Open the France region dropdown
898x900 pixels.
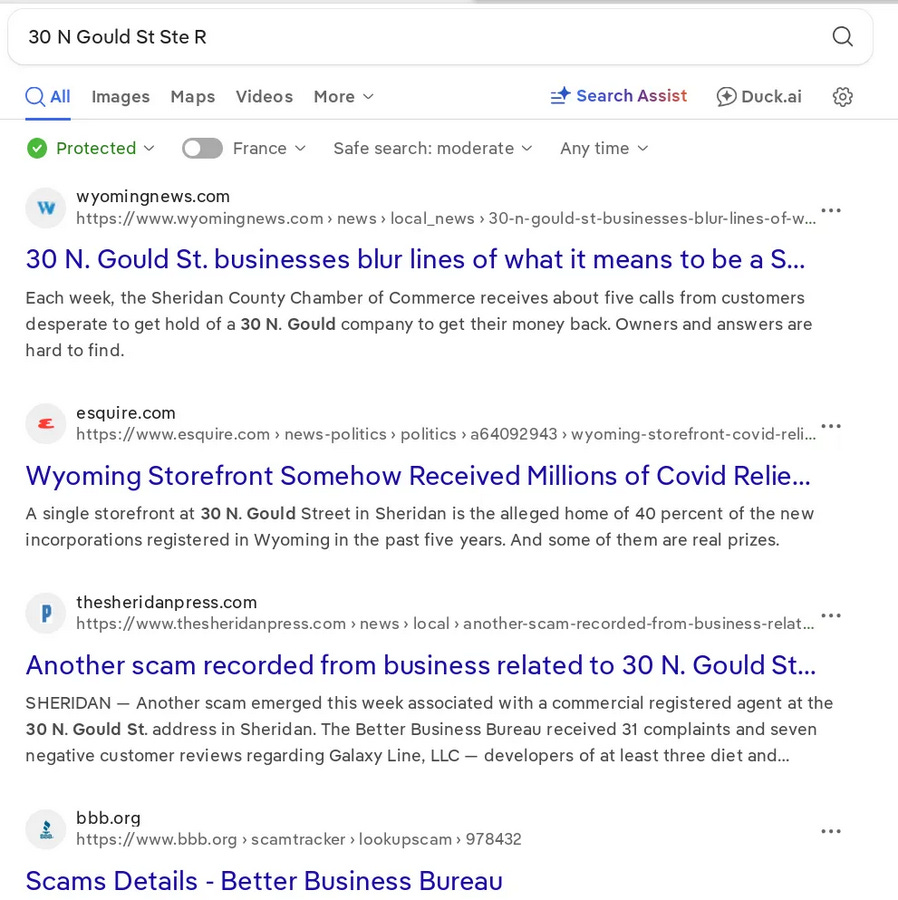269,149
